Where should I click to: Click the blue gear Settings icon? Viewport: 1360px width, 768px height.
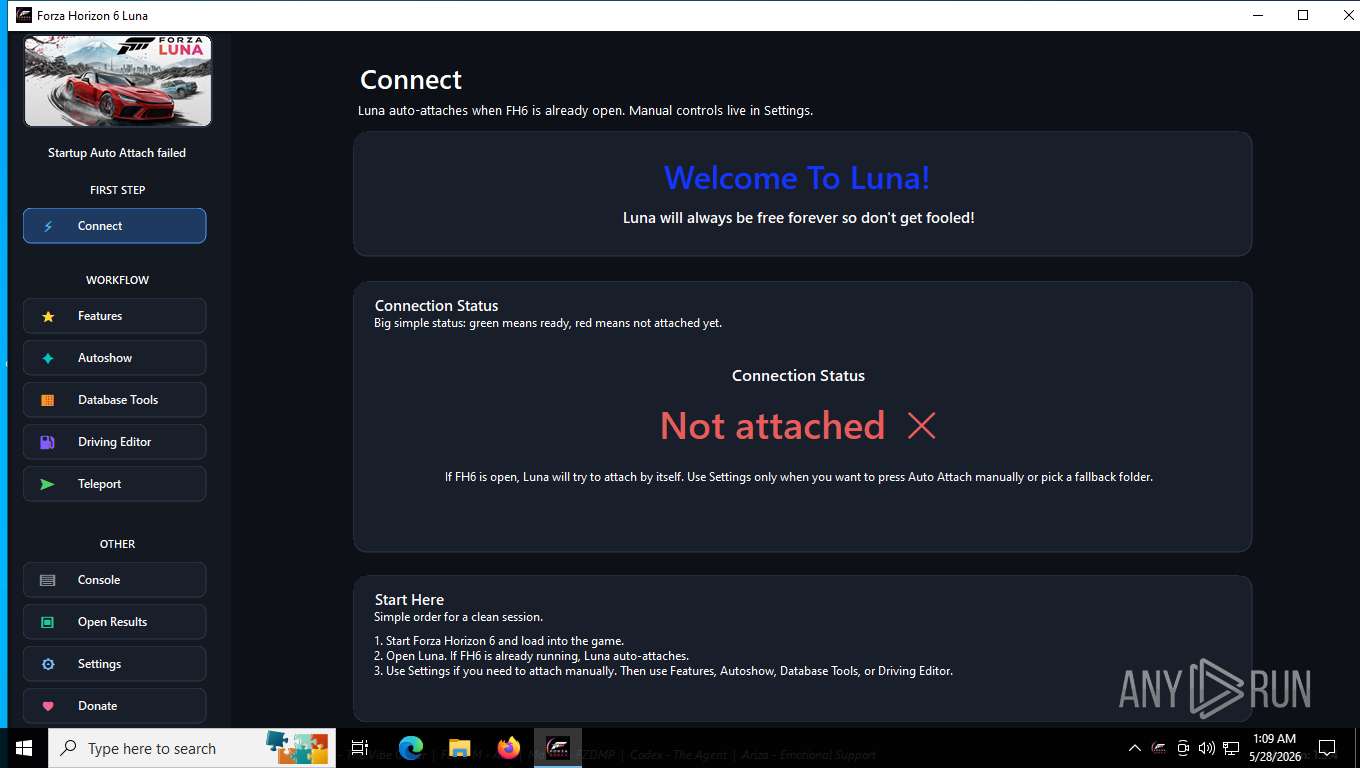[x=48, y=664]
